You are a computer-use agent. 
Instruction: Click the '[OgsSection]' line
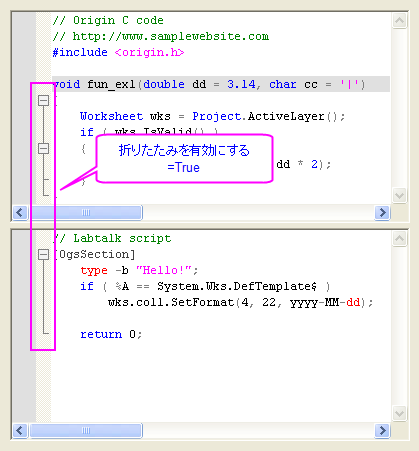click(95, 255)
